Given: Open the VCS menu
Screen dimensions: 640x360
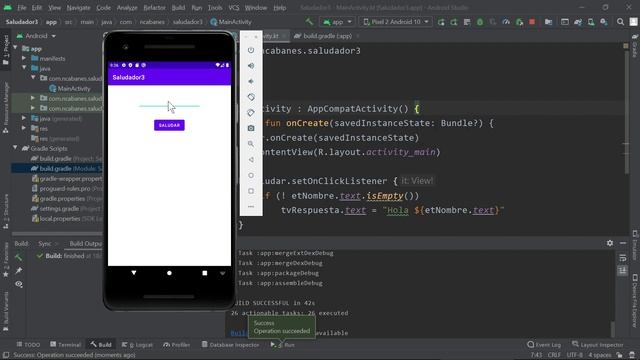Looking at the screenshot, I should click(234, 8).
